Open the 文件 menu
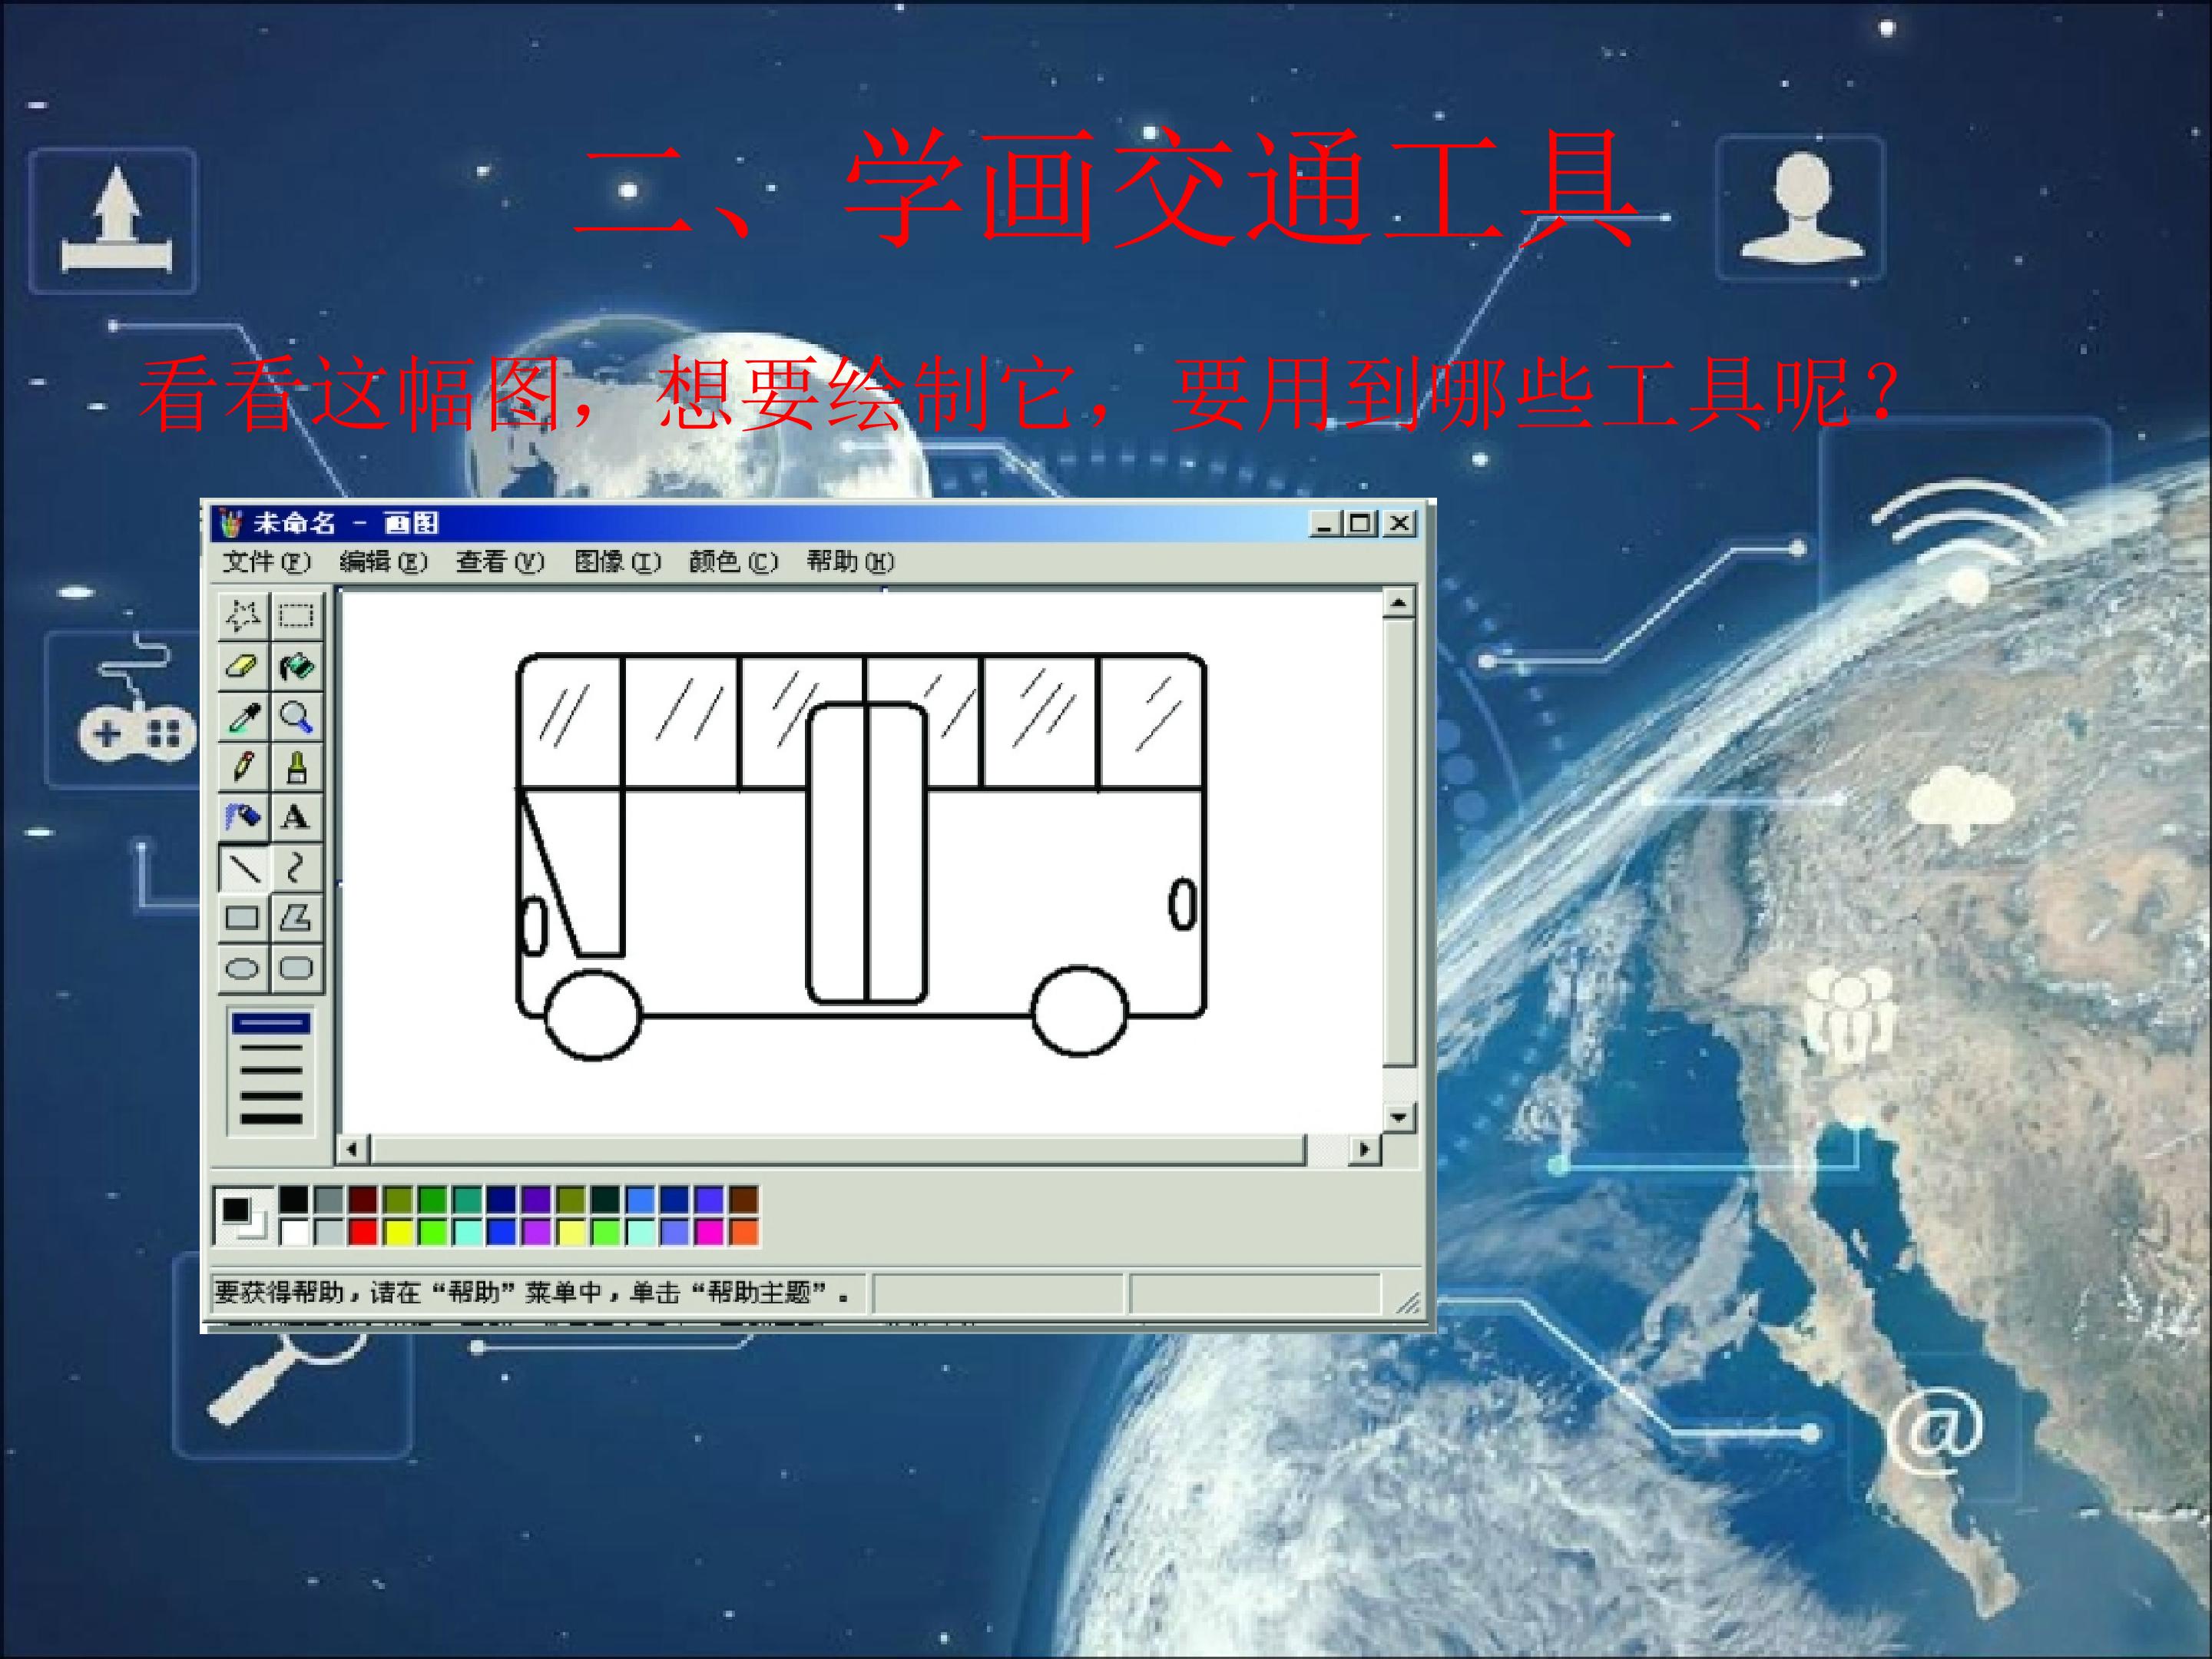 267,562
